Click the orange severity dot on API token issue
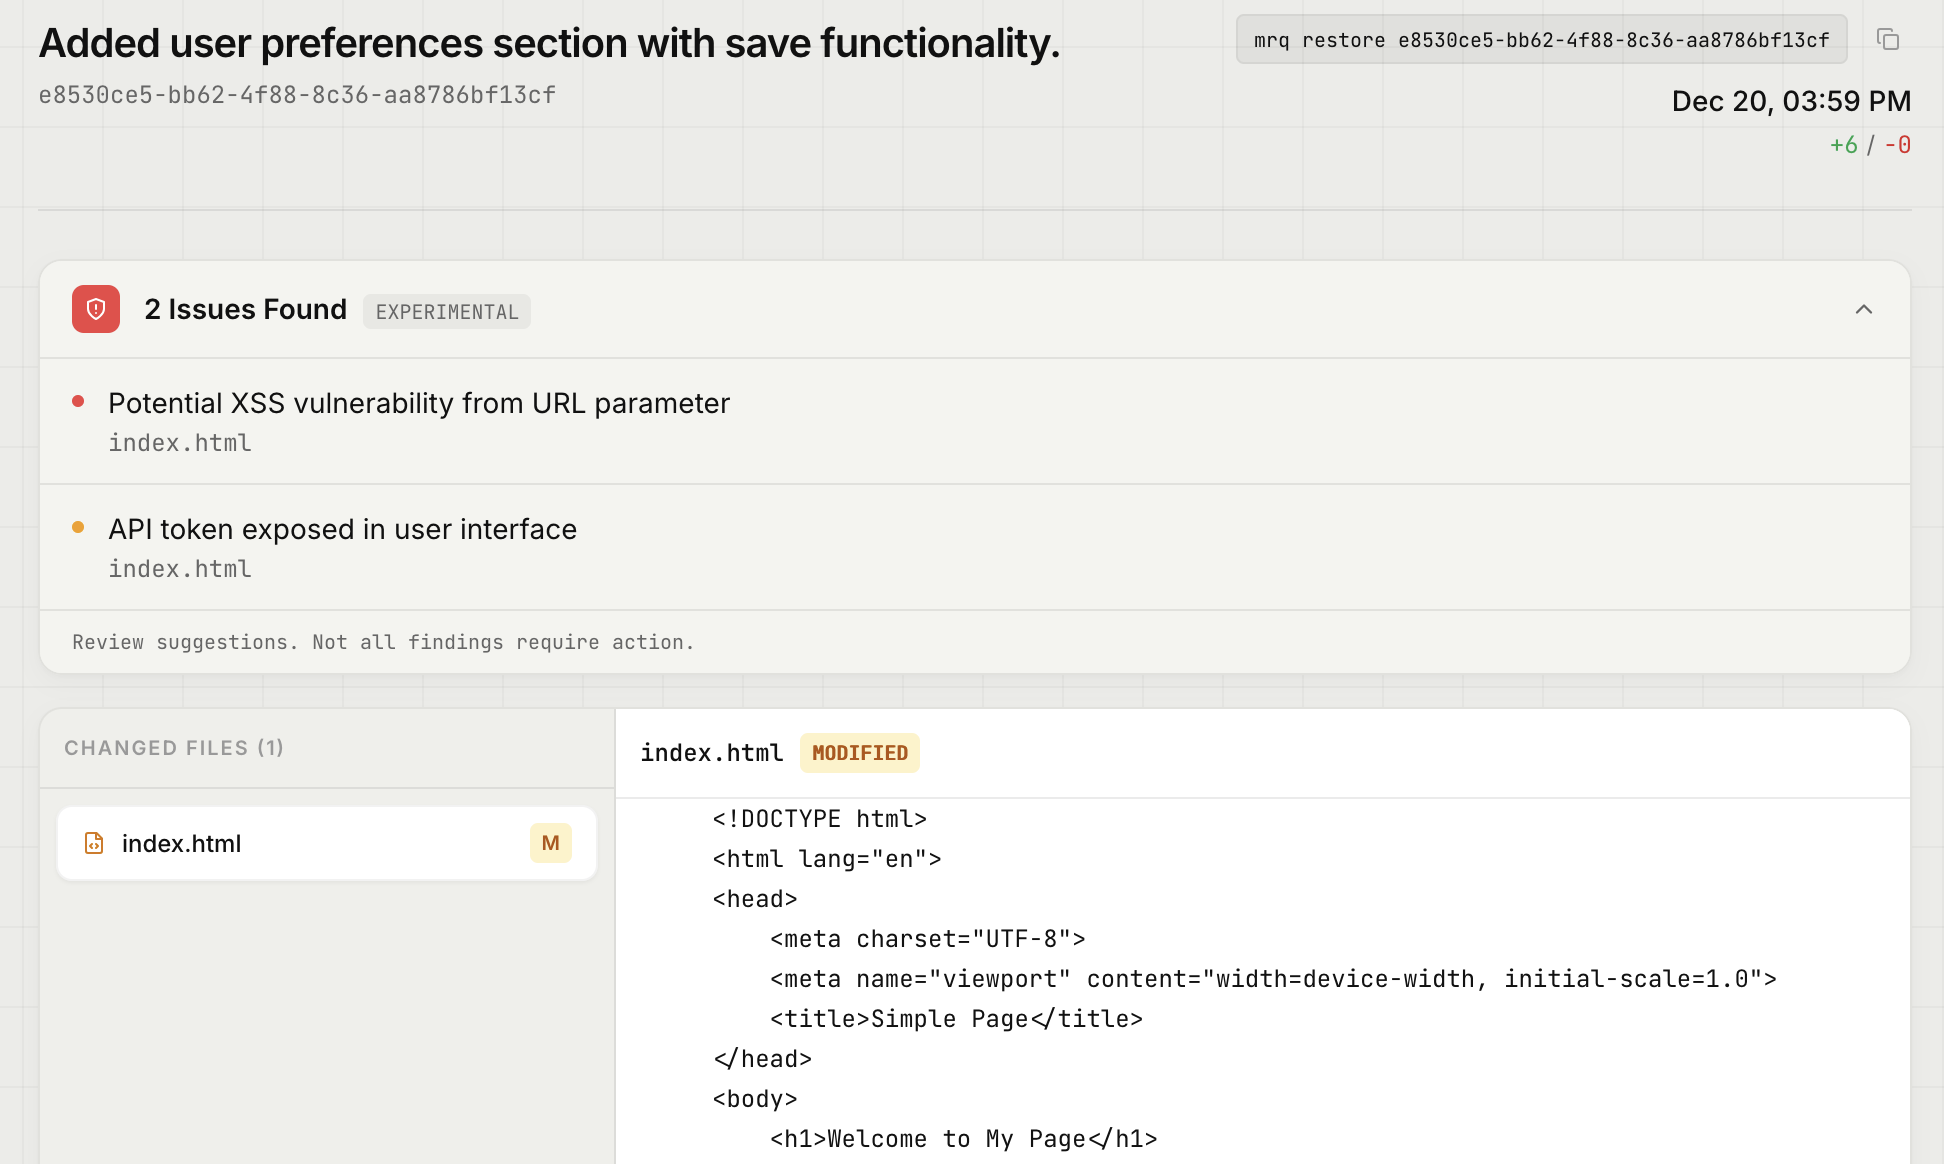1944x1164 pixels. tap(78, 527)
